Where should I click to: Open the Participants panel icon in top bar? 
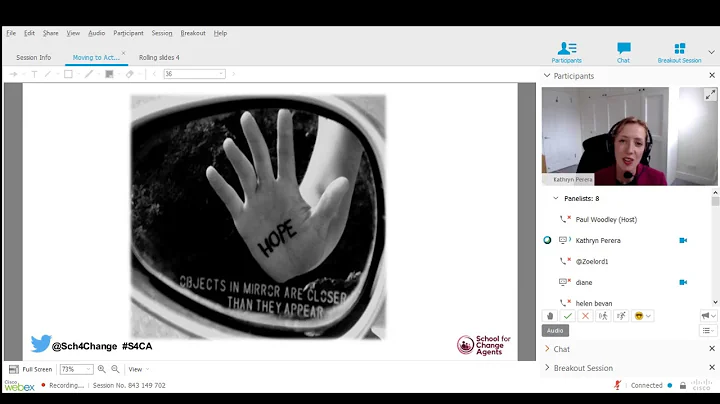567,52
